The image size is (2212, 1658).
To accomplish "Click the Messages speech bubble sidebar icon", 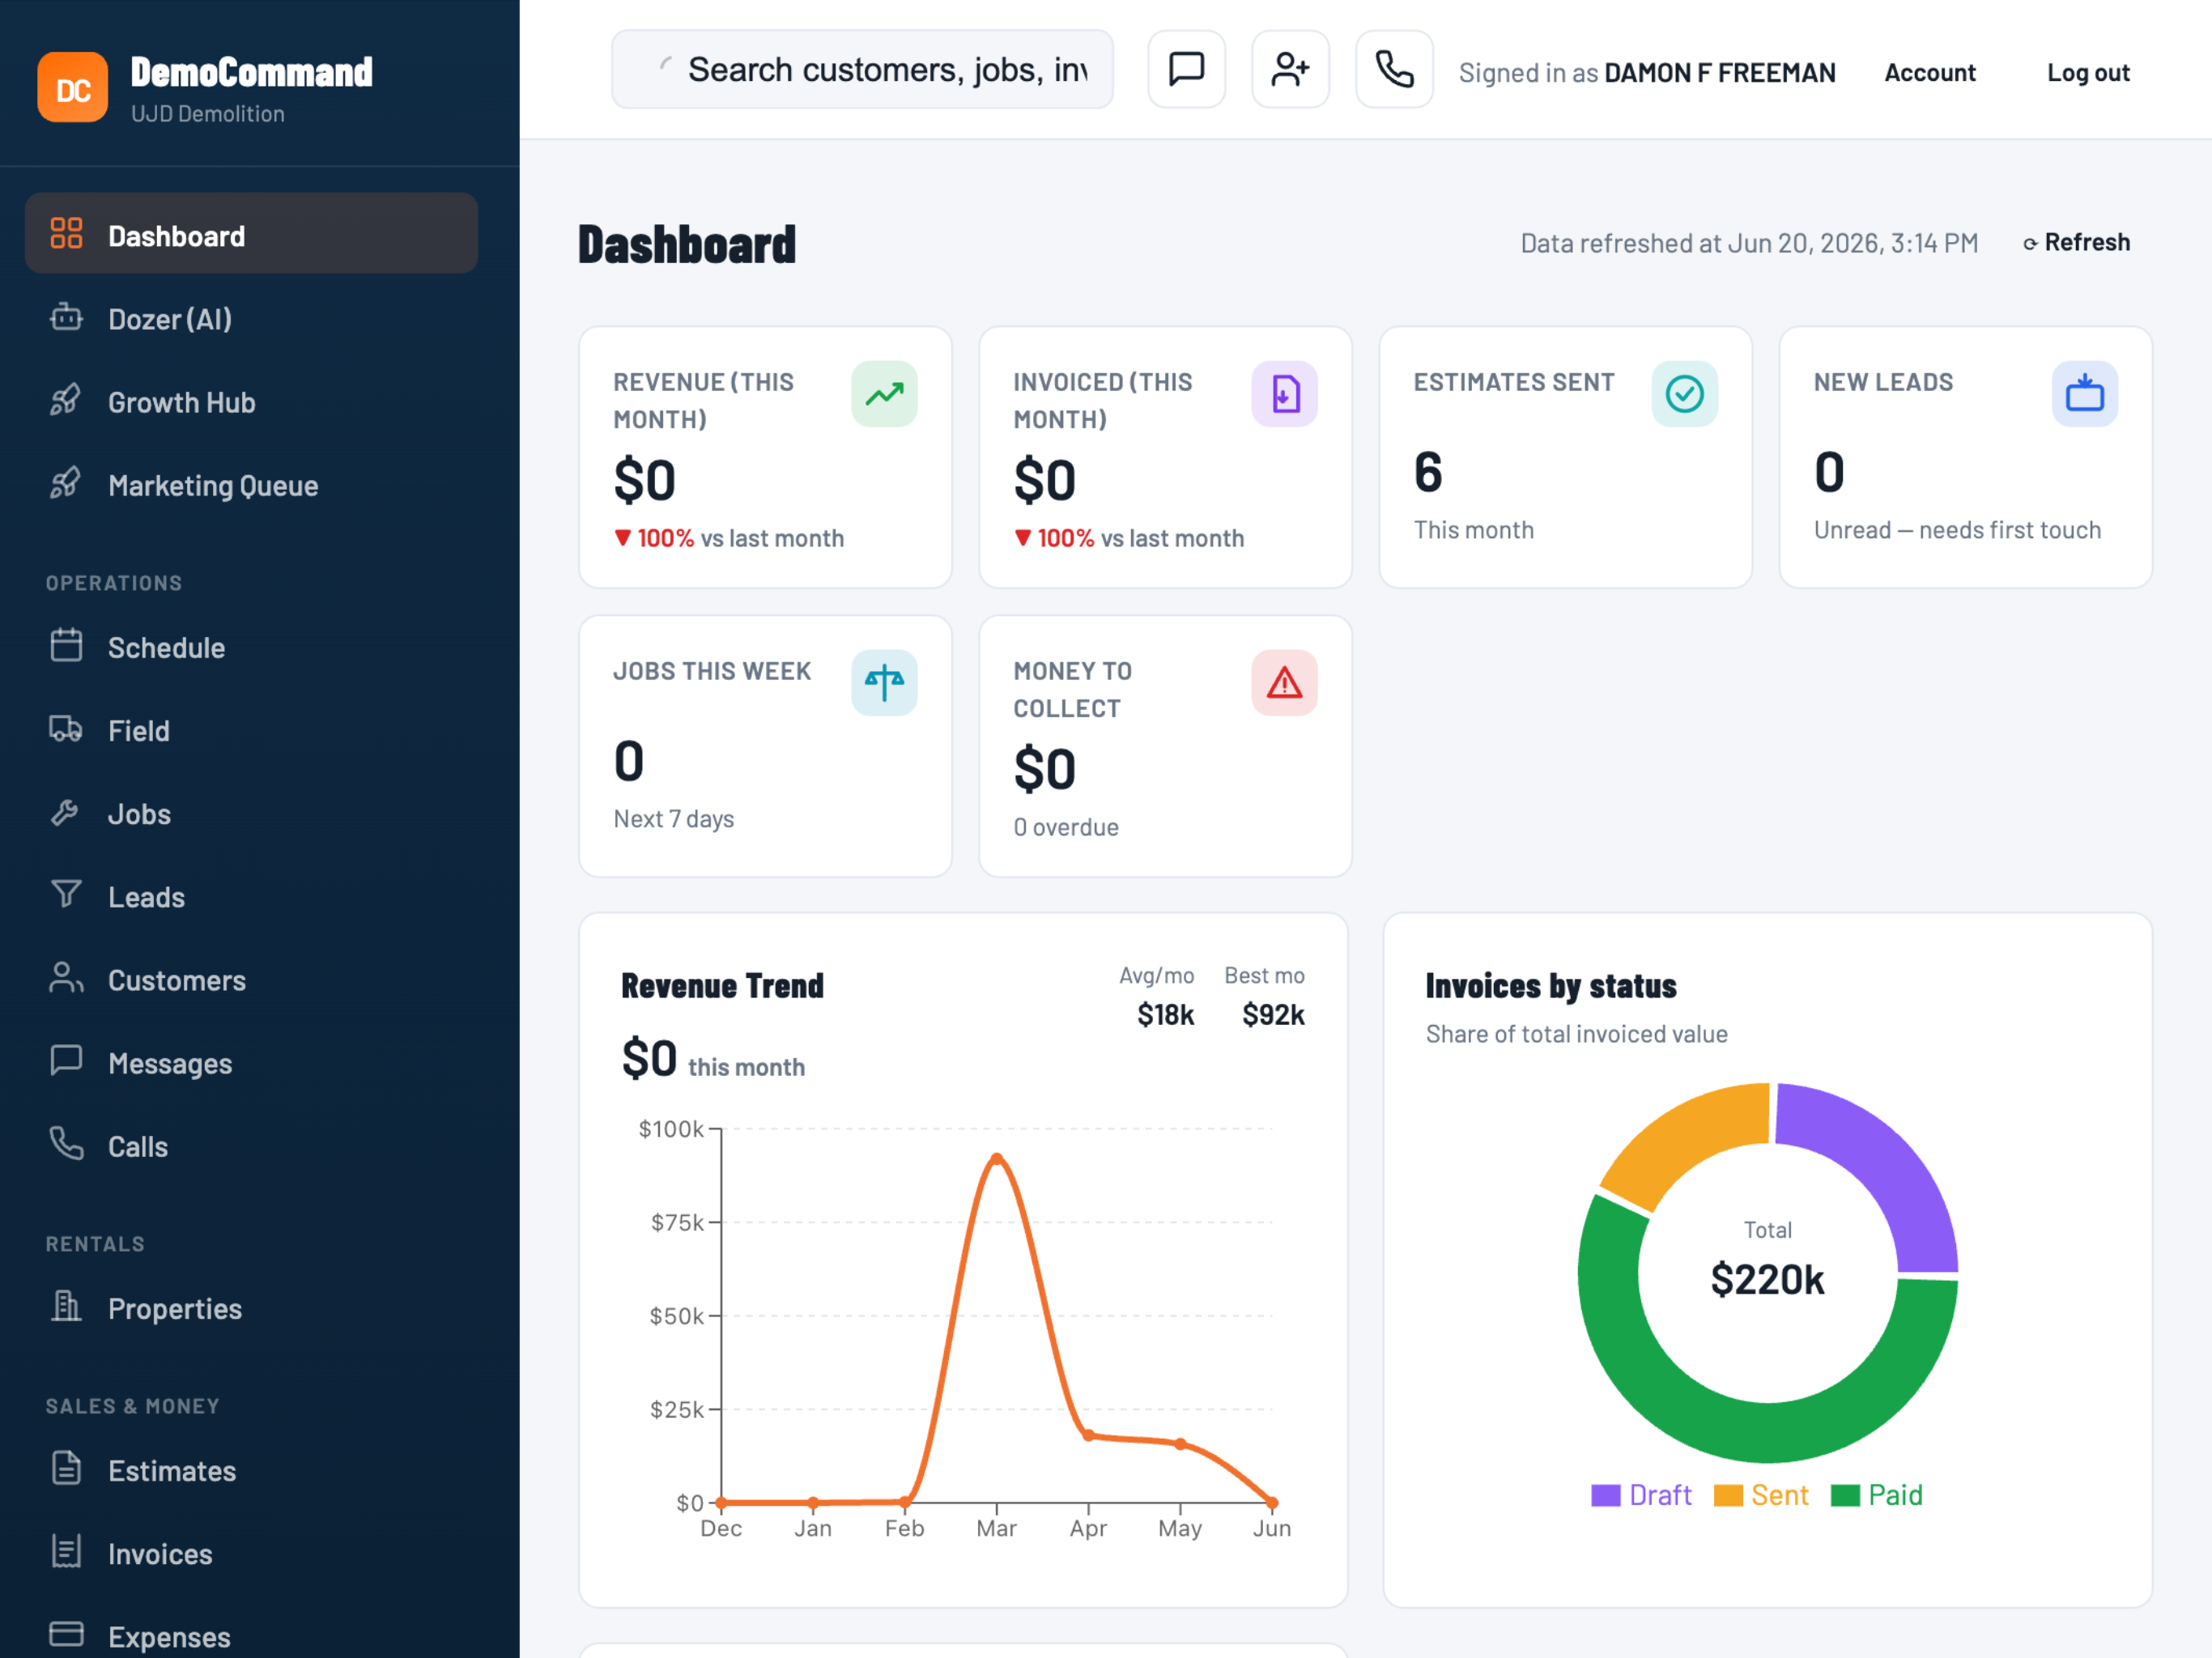I will click(66, 1060).
